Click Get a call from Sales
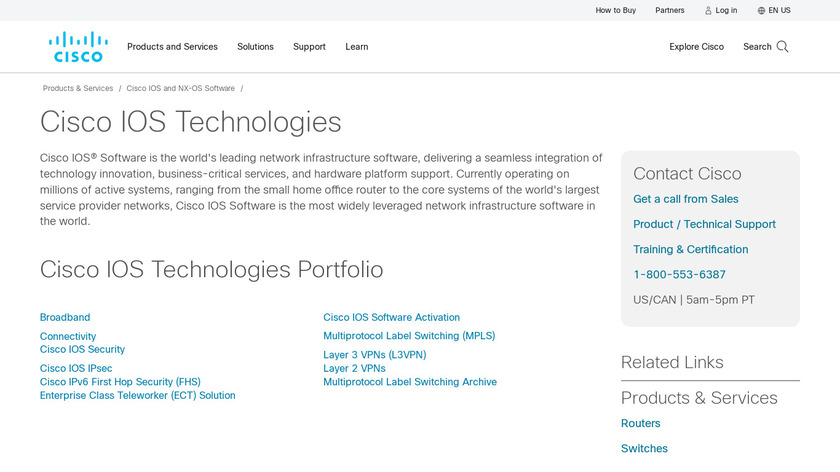Screen dimensions: 840x472 (x=686, y=199)
